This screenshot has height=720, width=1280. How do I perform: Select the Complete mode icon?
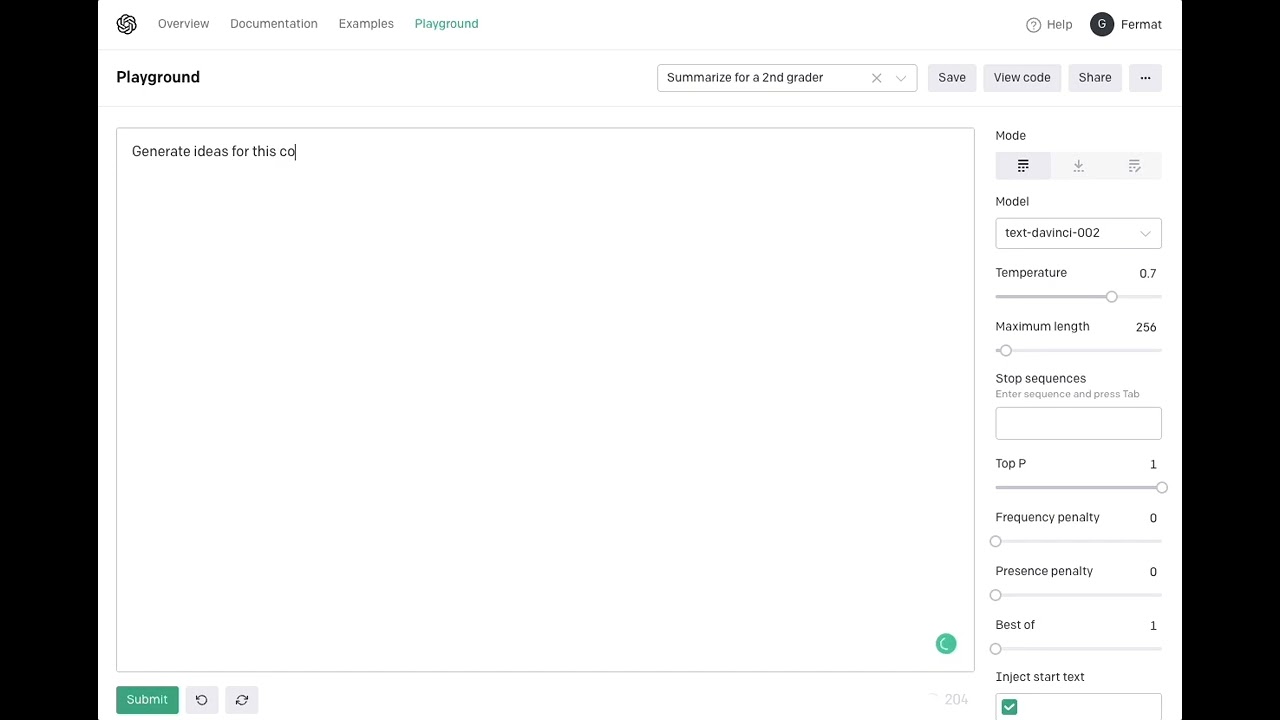click(x=1023, y=166)
